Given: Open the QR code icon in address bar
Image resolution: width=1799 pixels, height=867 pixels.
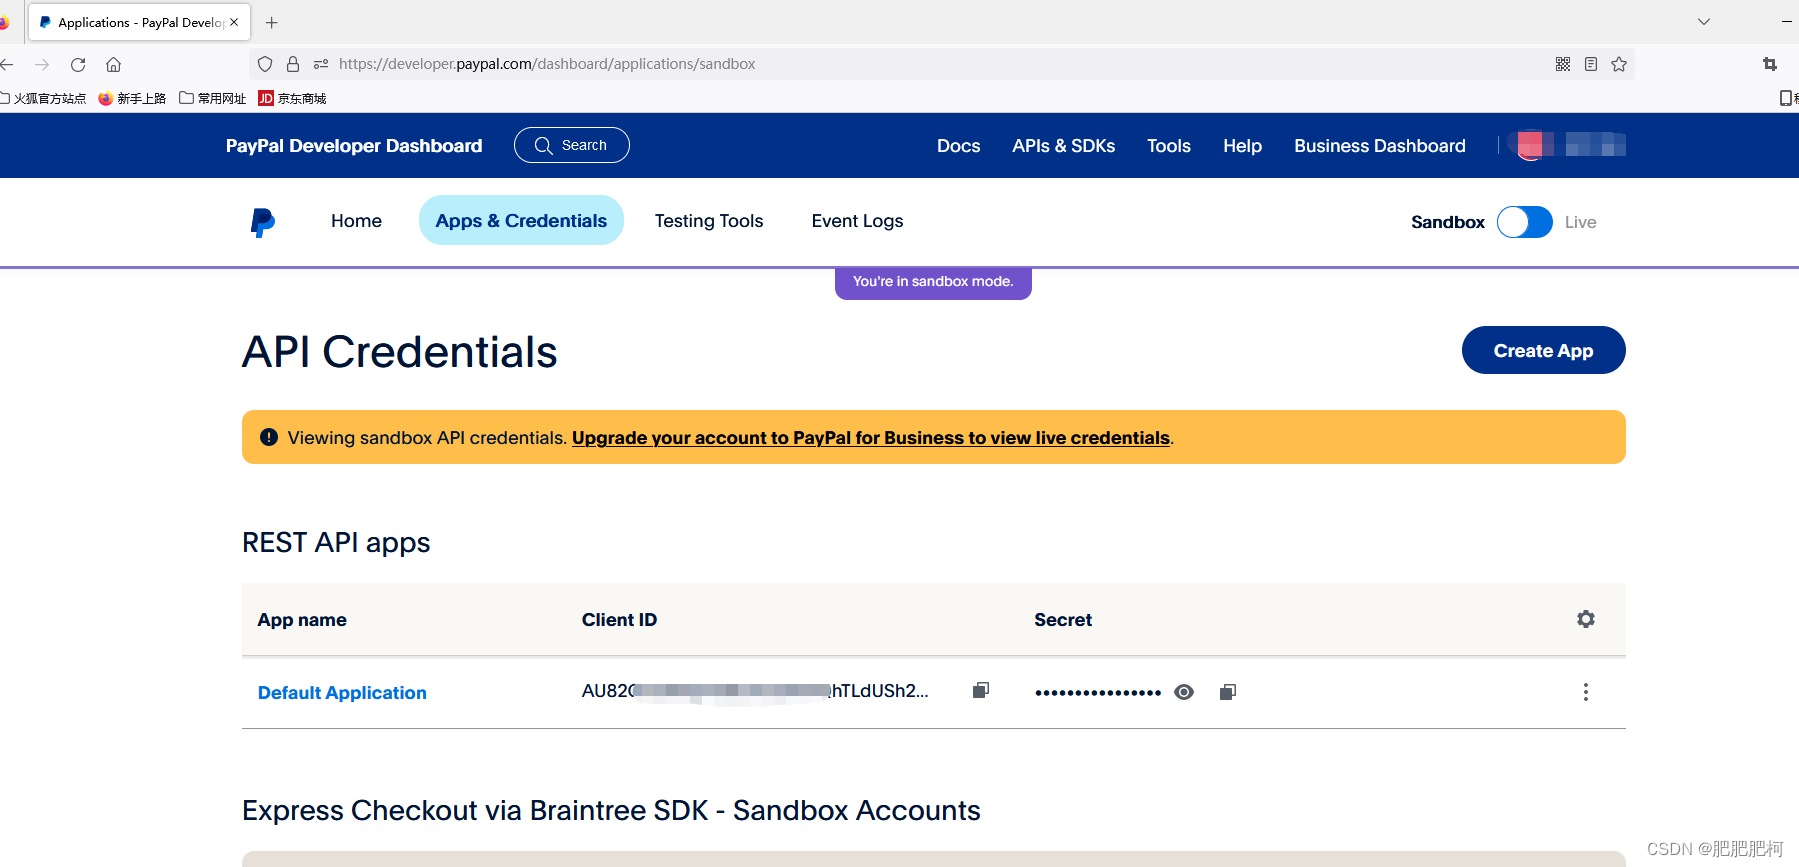Looking at the screenshot, I should [1563, 64].
